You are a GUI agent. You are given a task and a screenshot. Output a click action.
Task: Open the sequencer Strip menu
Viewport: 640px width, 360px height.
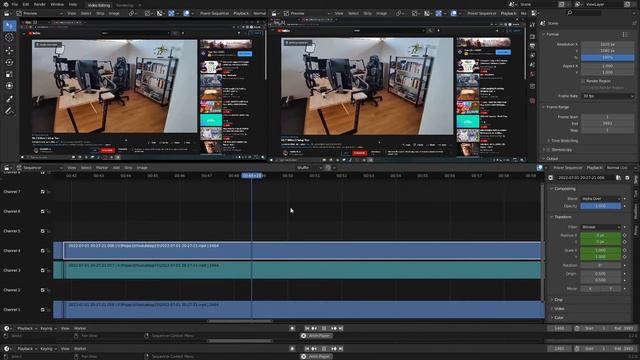(x=128, y=168)
